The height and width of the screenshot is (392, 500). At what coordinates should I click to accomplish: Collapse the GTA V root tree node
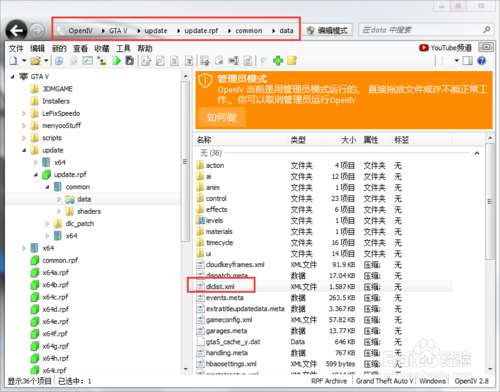12,77
